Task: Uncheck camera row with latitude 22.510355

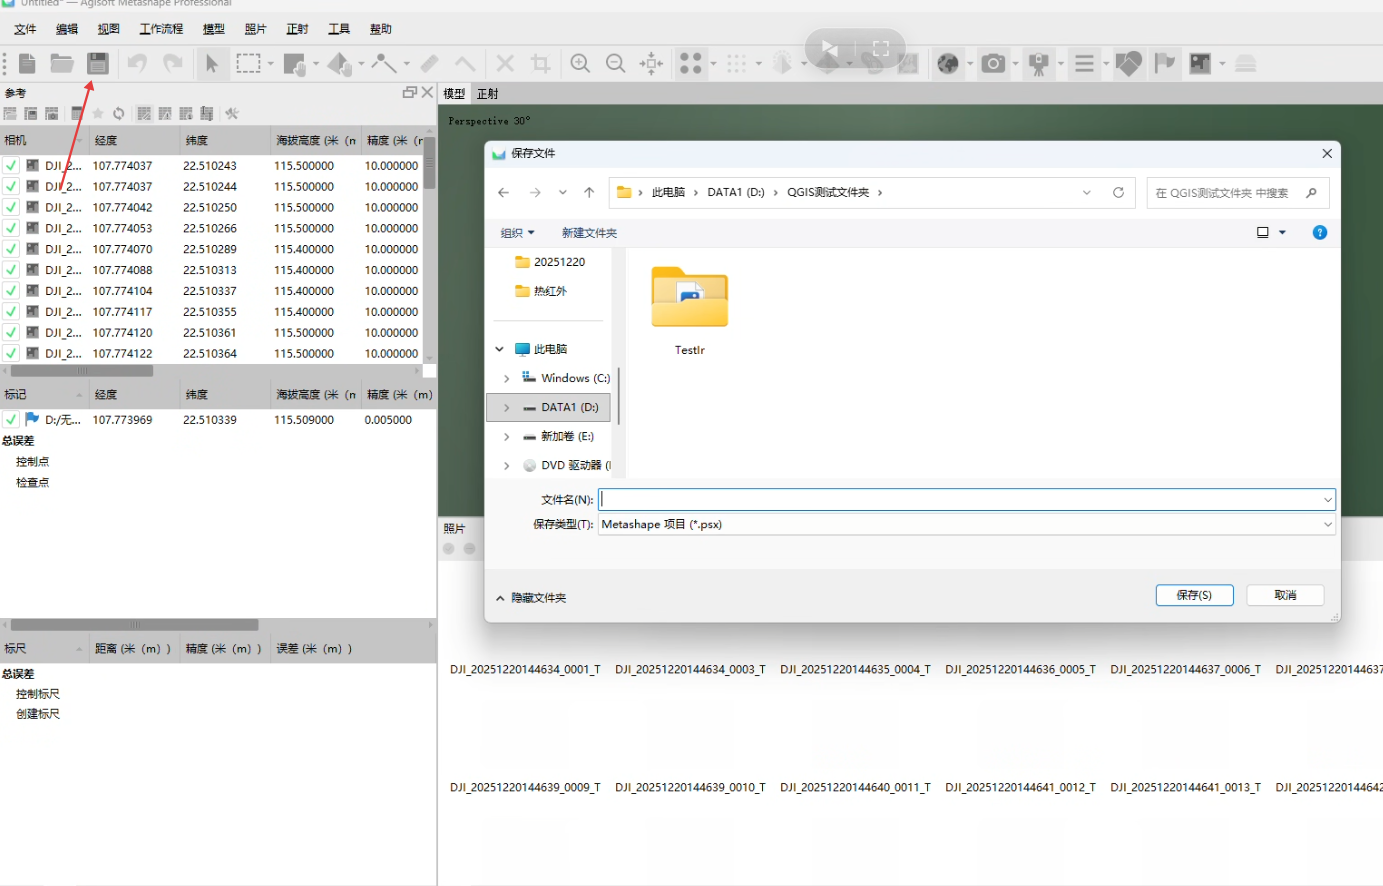Action: [x=11, y=312]
